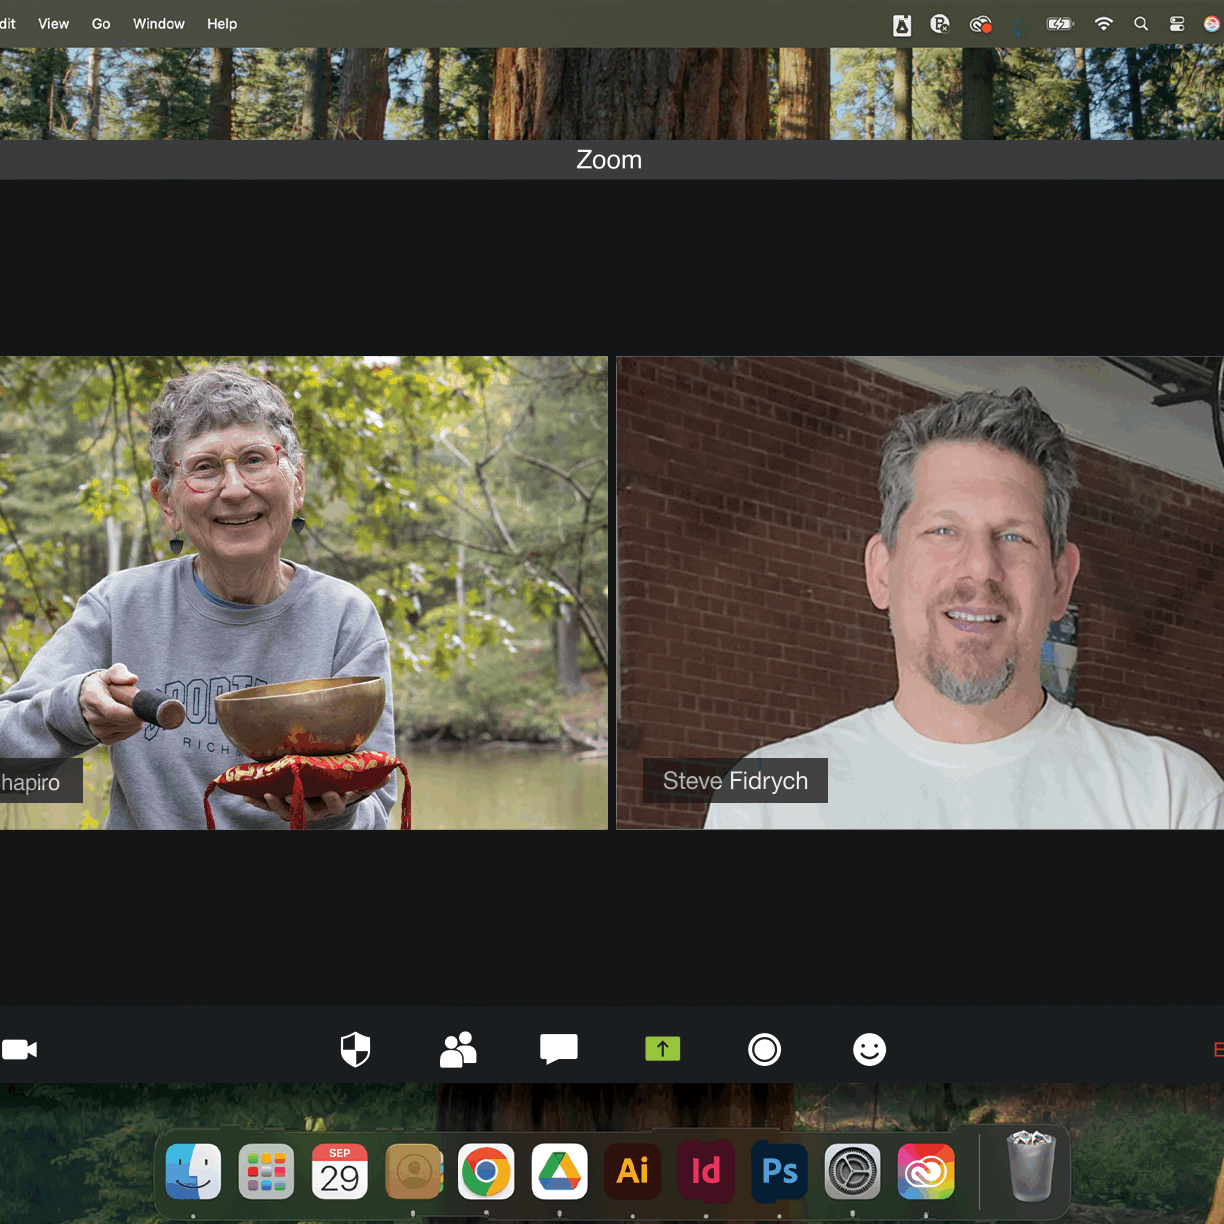
Task: Open the Participants panel
Action: tap(458, 1049)
